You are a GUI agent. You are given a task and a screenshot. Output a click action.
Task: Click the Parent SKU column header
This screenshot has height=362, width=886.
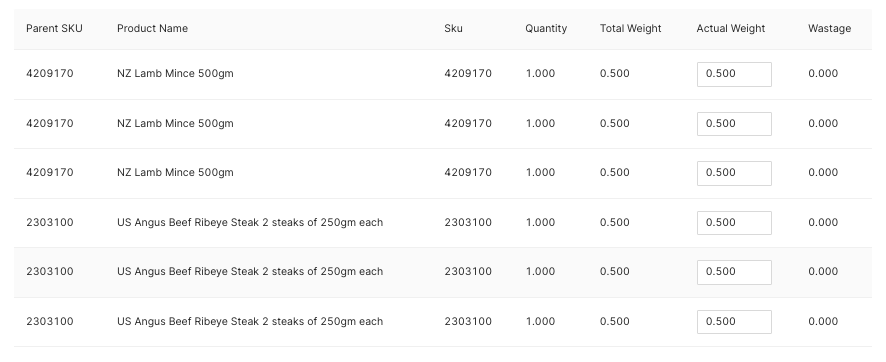pos(54,29)
